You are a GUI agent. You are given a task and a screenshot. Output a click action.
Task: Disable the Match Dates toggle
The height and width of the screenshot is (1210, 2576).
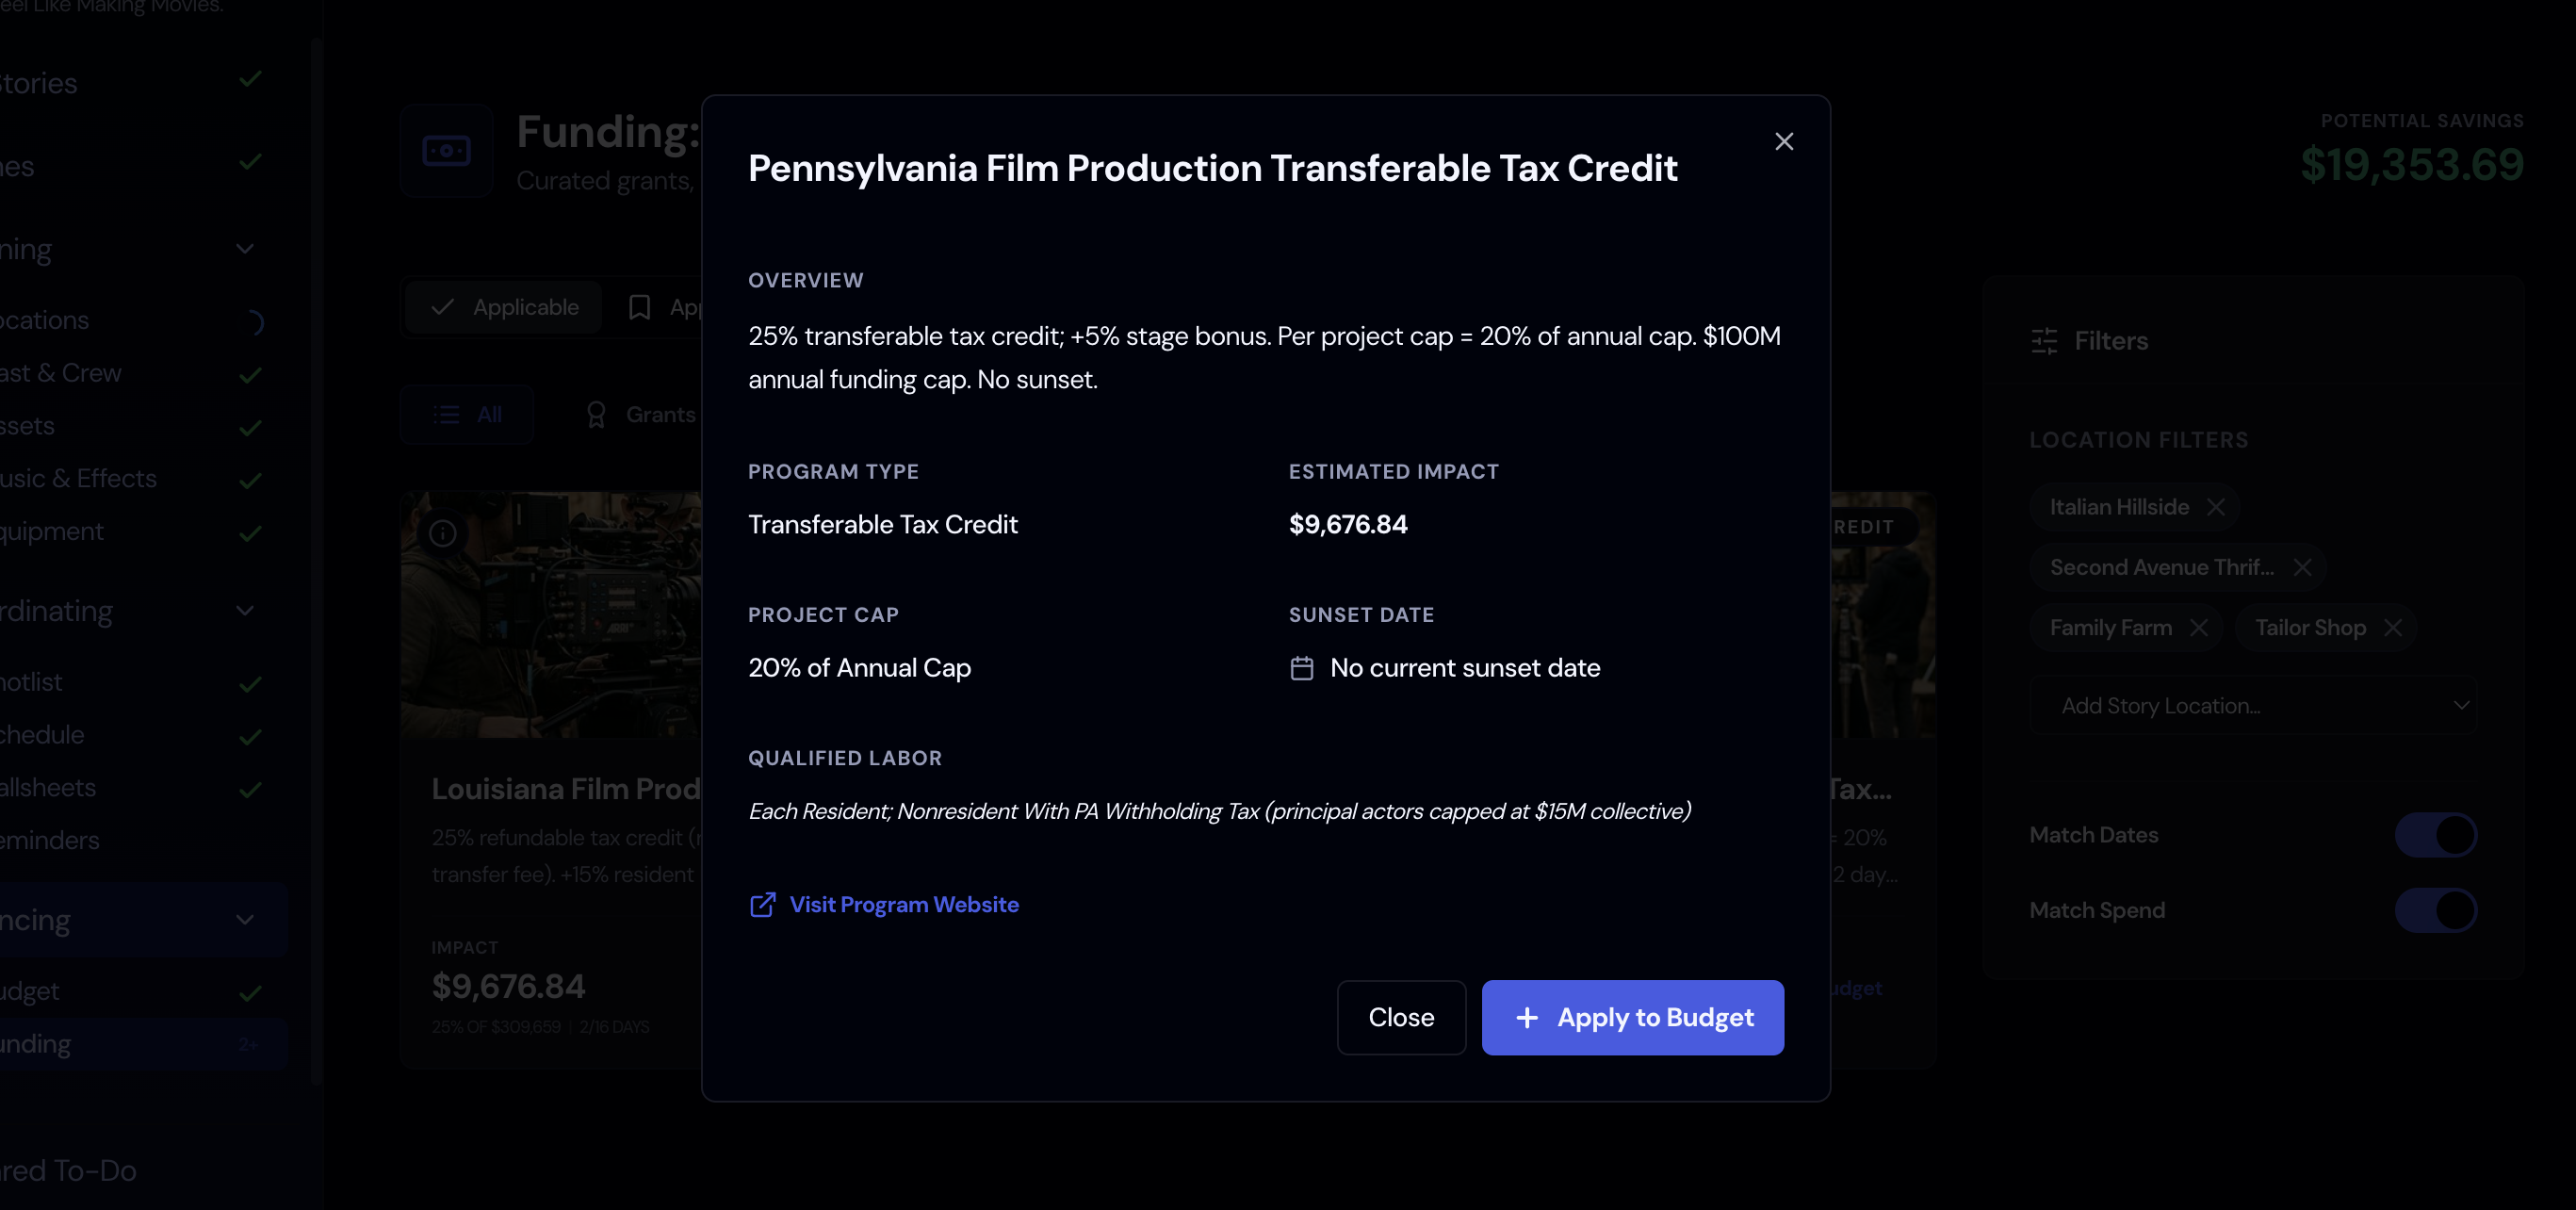(2436, 835)
